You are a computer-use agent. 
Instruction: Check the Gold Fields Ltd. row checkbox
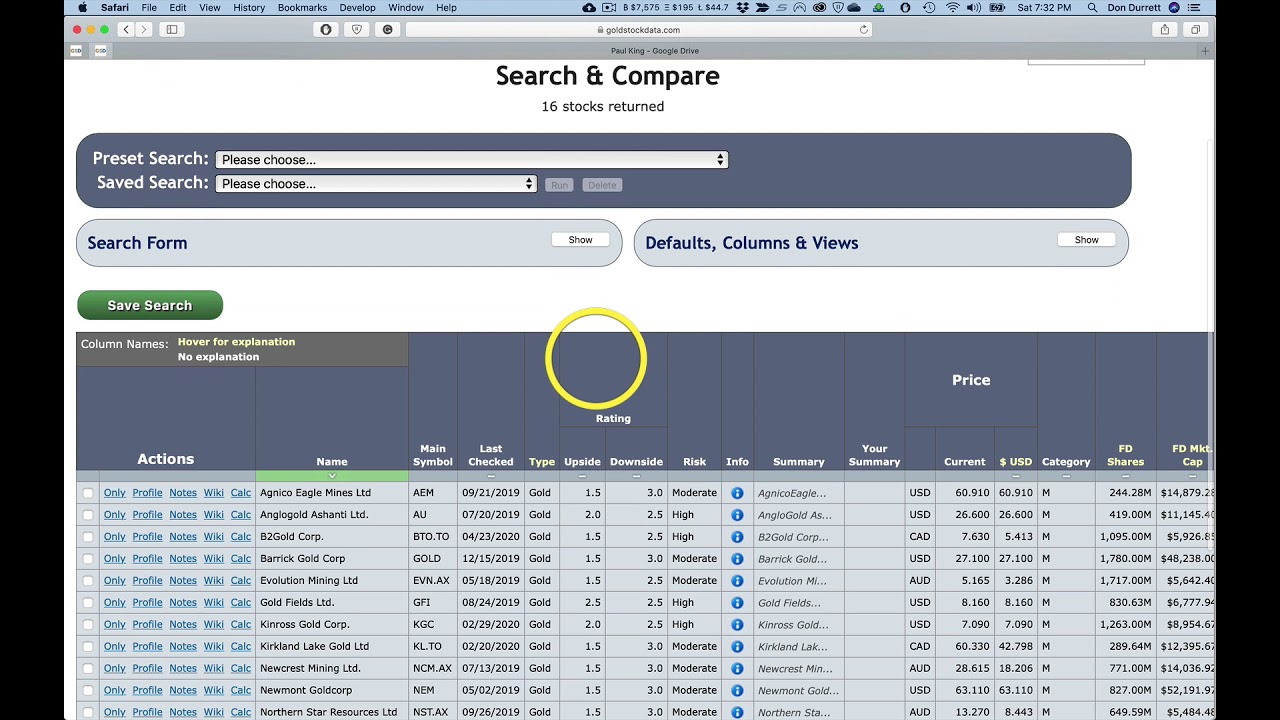click(88, 603)
